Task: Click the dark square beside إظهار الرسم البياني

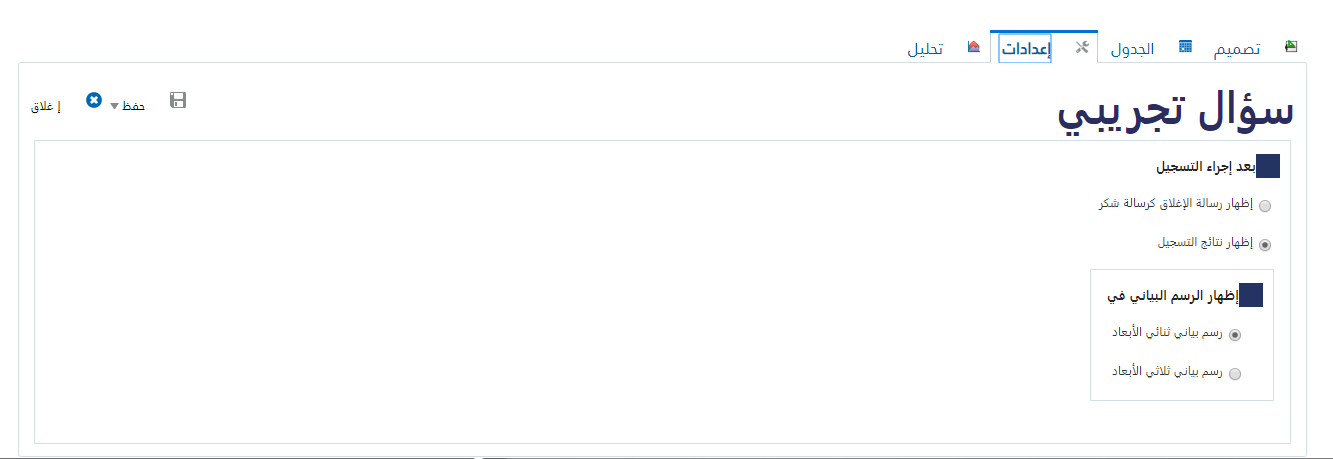Action: 1251,295
